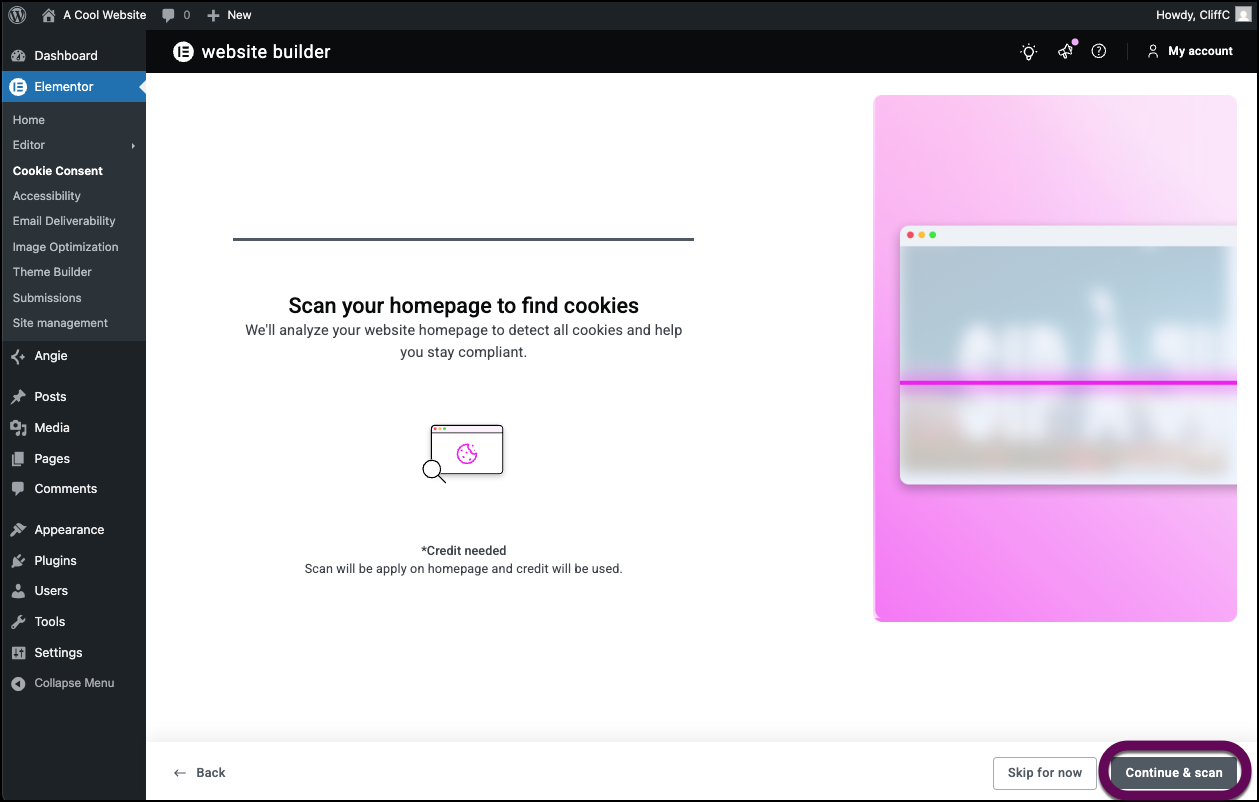
Task: Open the A Cool Website home icon
Action: [x=48, y=15]
